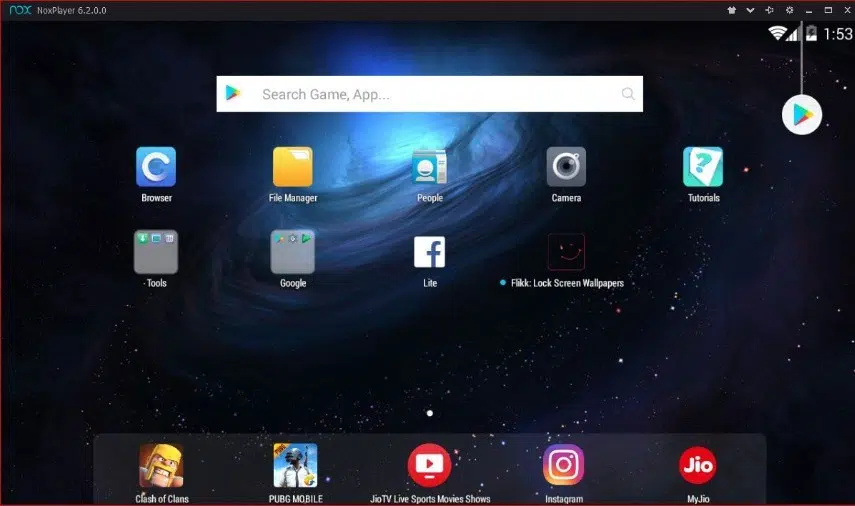Click into Search Game, App field
This screenshot has height=506, width=855.
click(x=430, y=94)
